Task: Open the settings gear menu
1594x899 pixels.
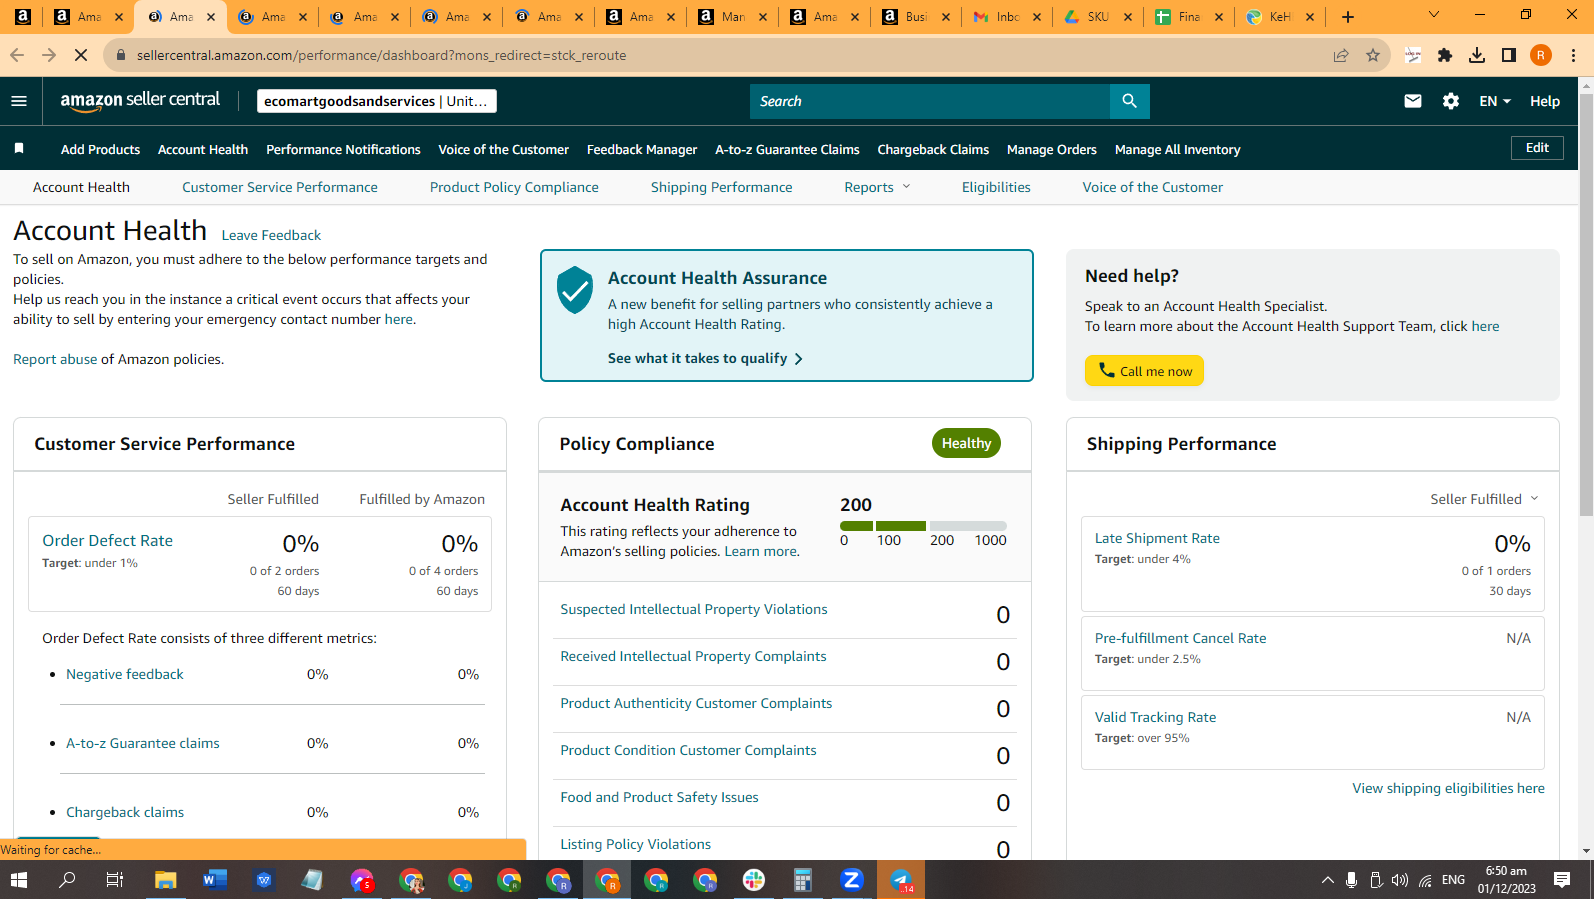Action: [x=1451, y=101]
